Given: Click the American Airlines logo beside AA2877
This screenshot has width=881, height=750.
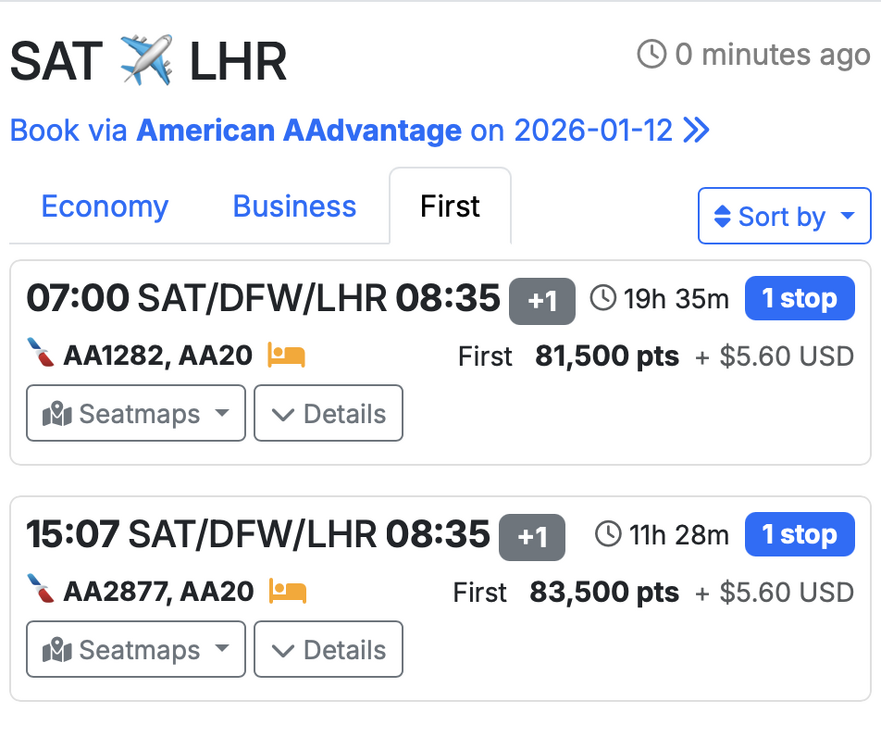Looking at the screenshot, I should (40, 591).
